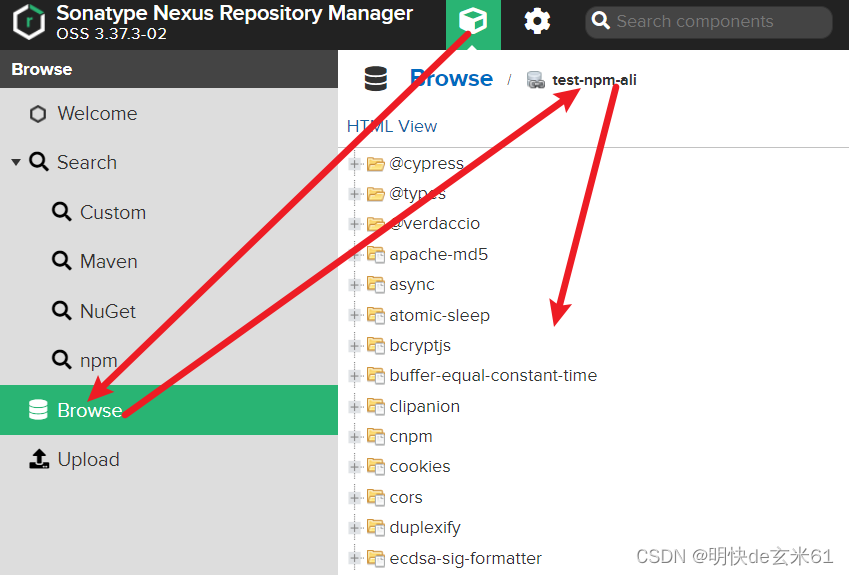
Task: Expand the cookies package node
Action: [x=355, y=467]
